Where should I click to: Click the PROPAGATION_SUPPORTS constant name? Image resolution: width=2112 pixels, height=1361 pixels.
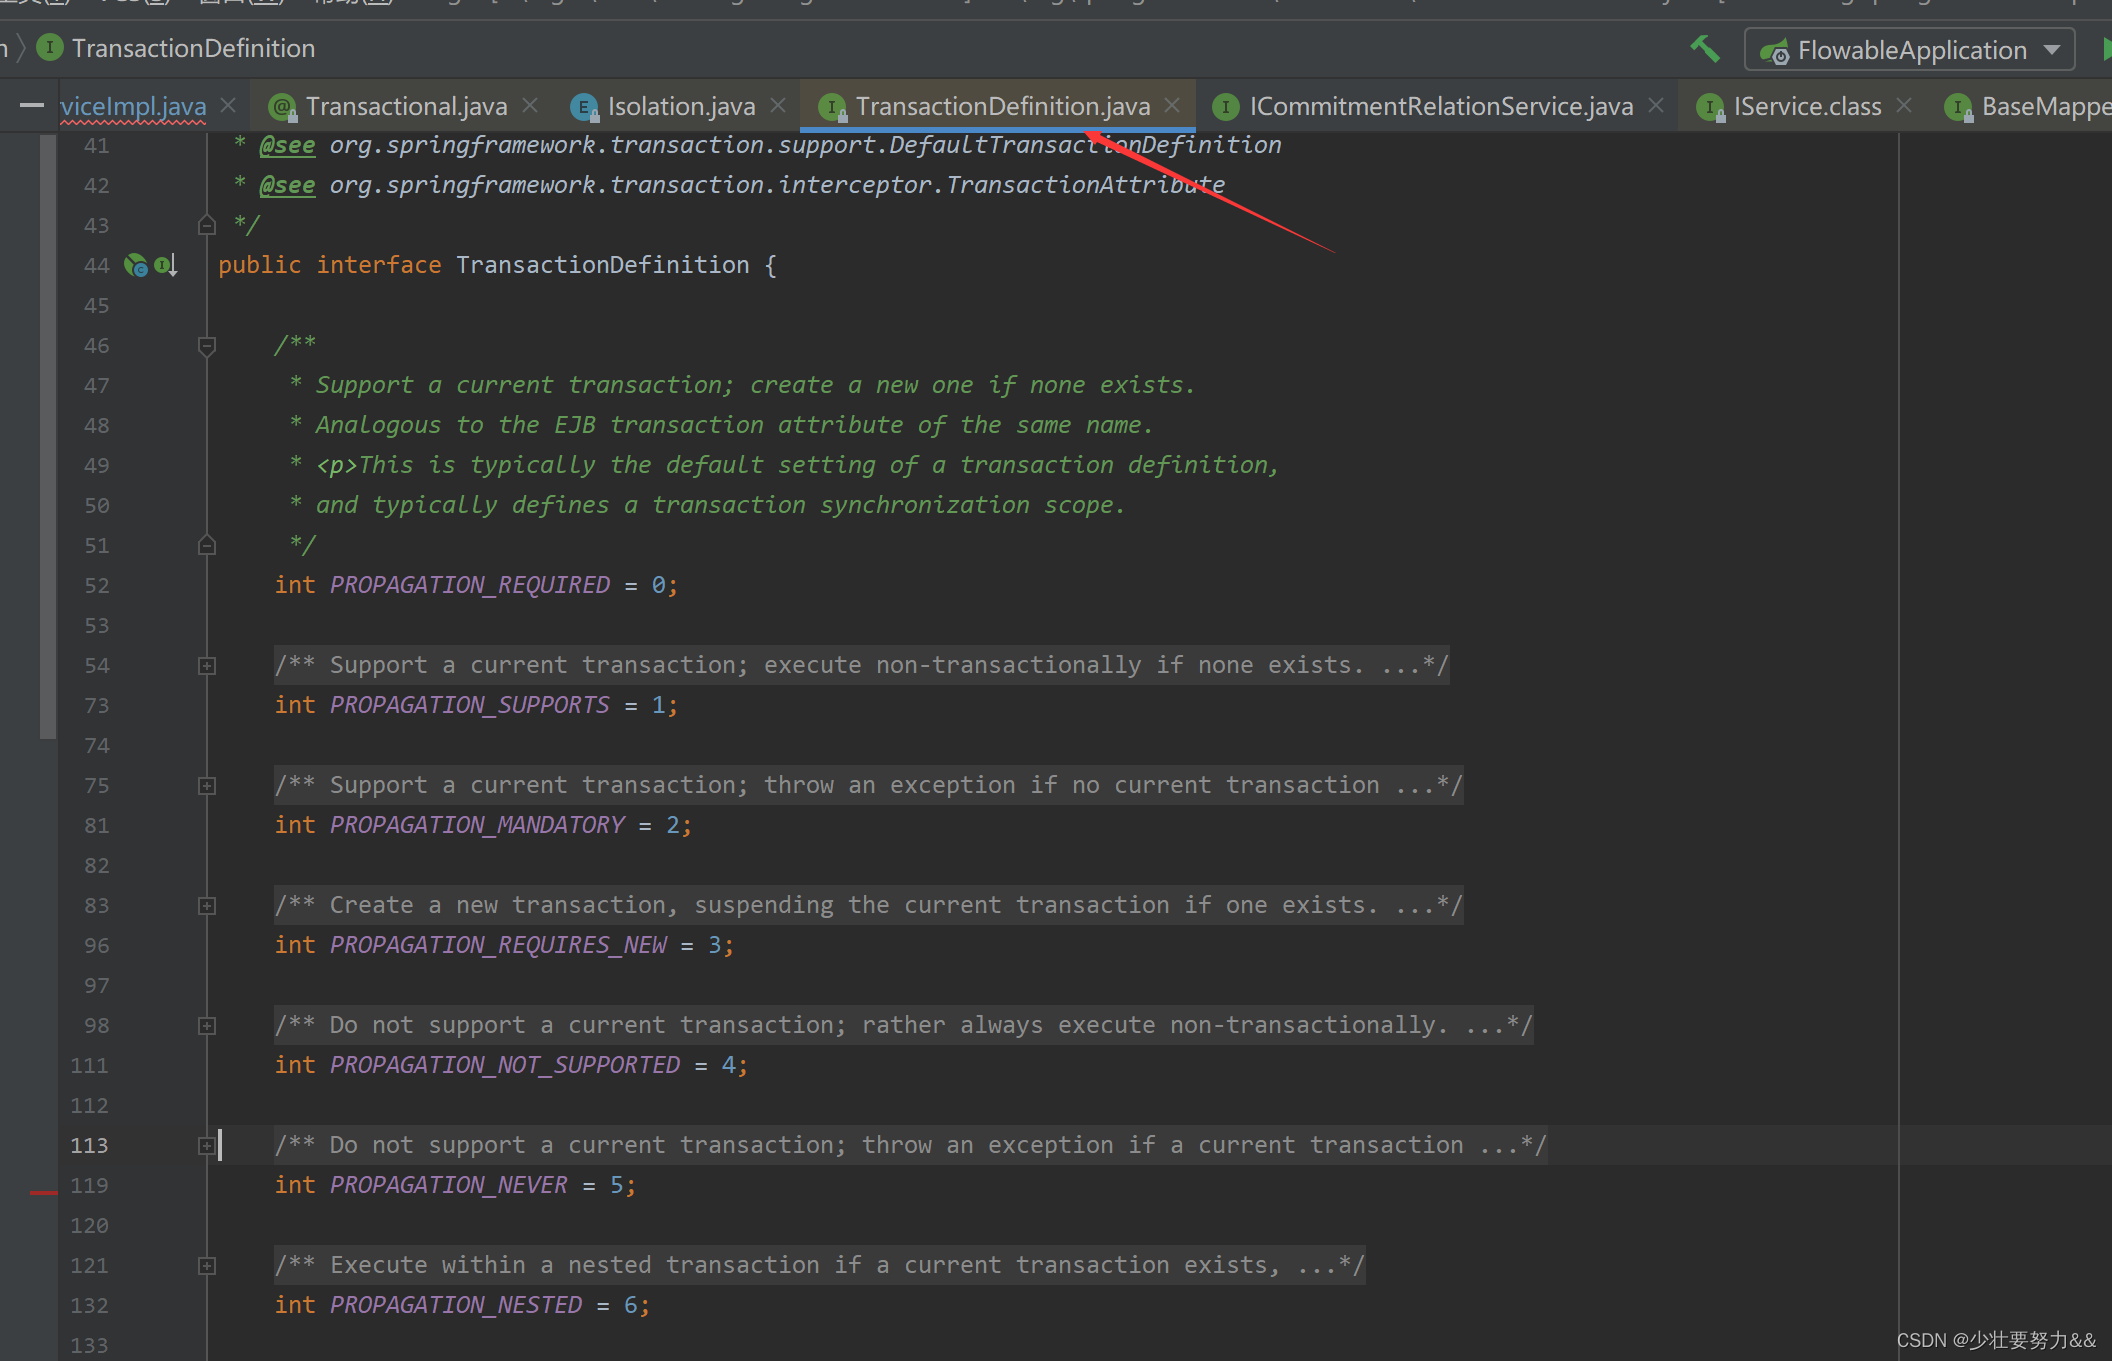click(470, 705)
